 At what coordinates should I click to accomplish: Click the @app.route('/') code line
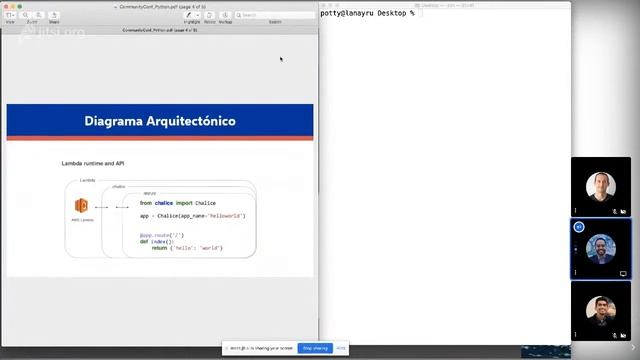tap(162, 235)
